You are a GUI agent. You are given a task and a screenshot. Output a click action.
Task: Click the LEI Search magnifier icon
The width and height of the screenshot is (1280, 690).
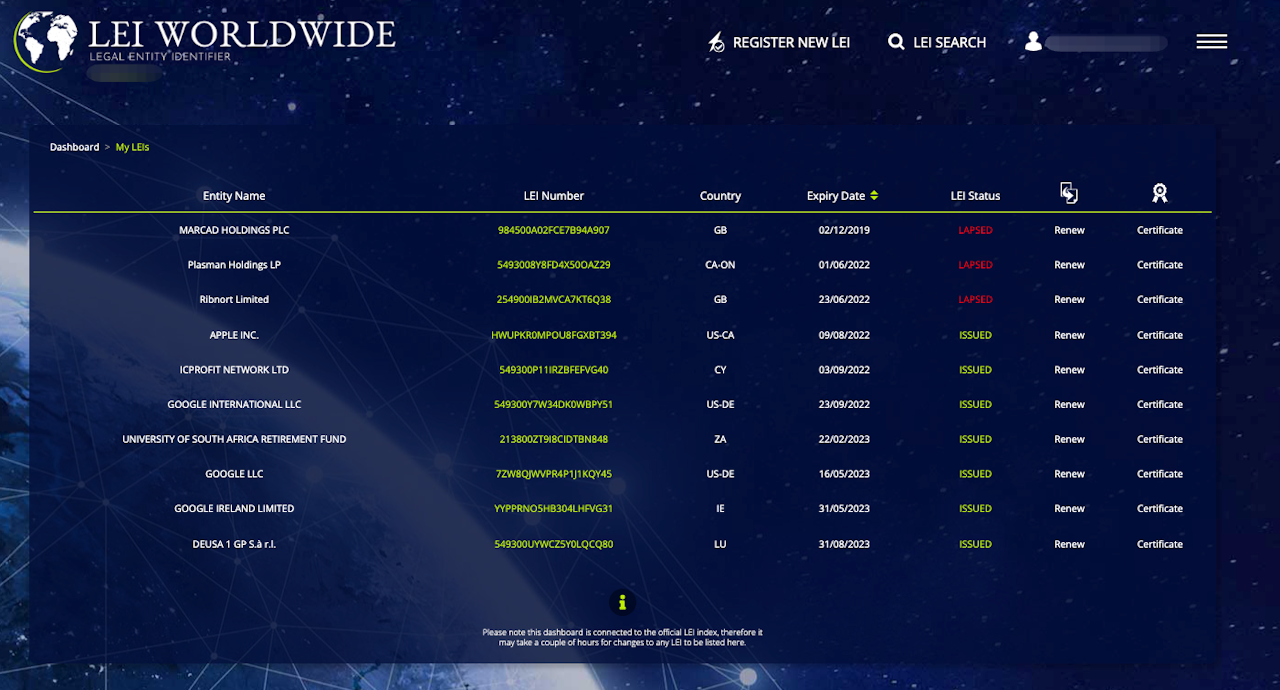pyautogui.click(x=896, y=42)
